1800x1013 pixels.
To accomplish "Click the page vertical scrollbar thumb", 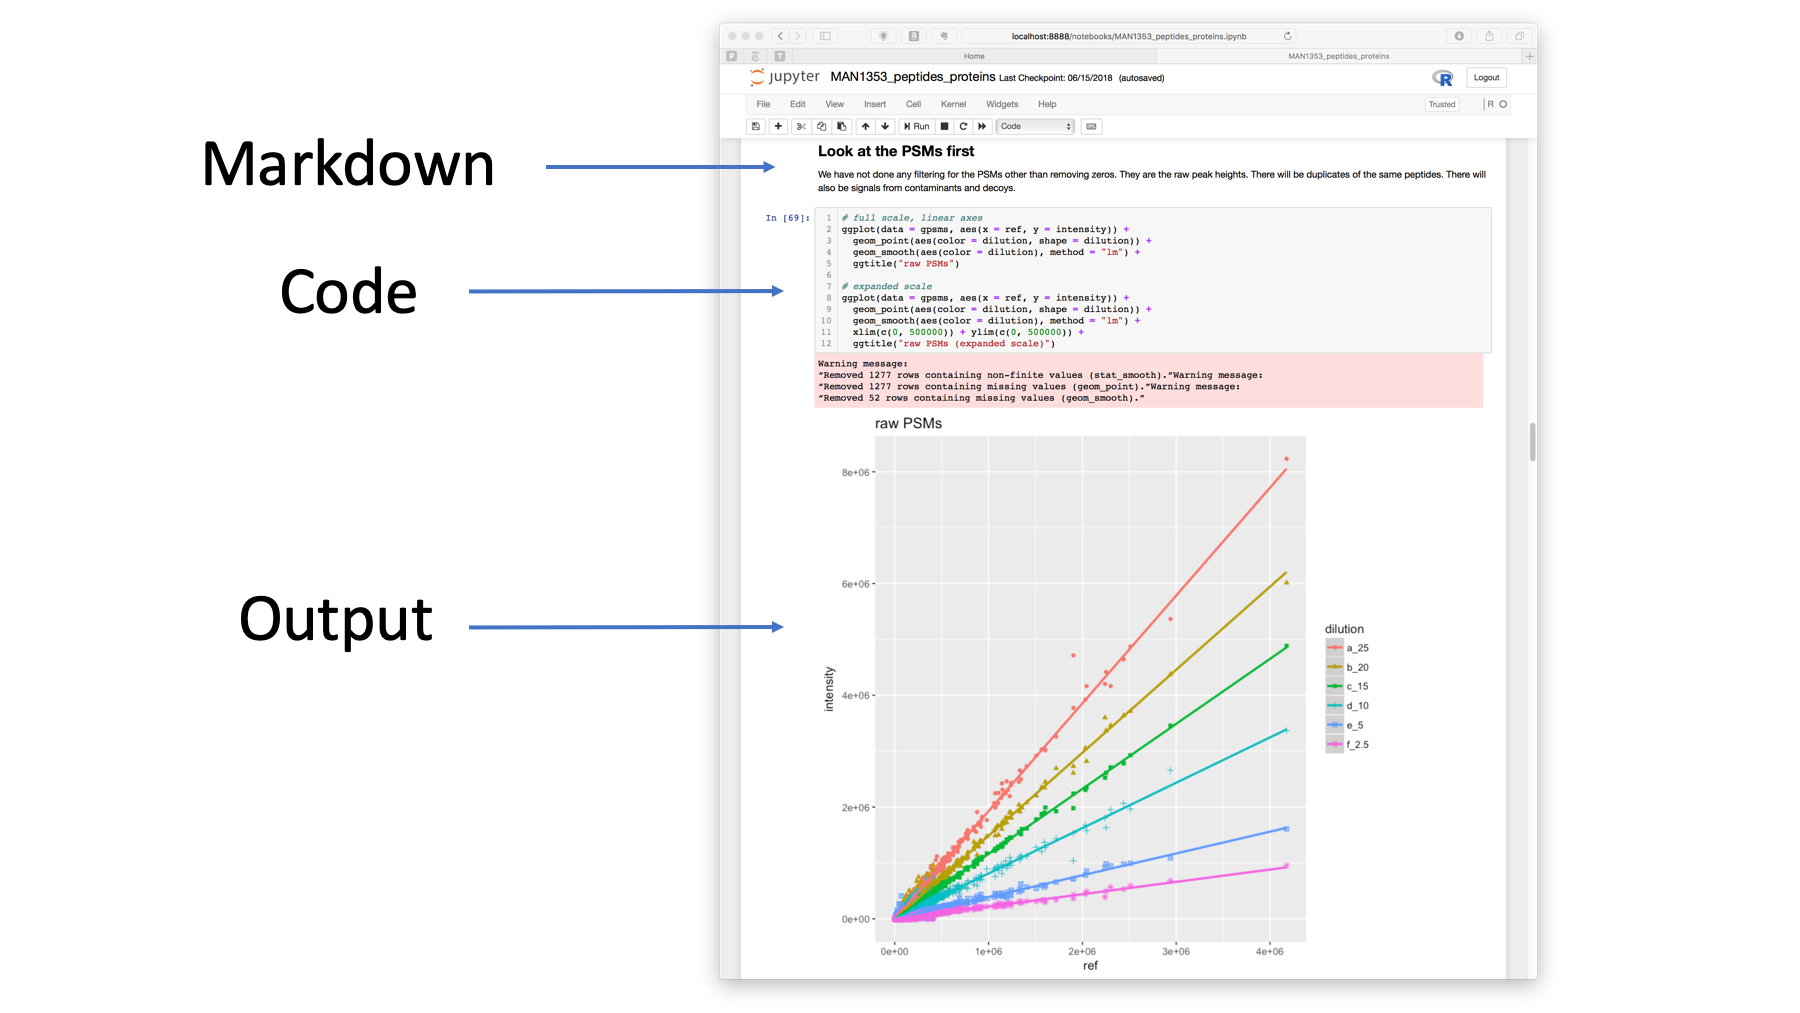I will pyautogui.click(x=1532, y=441).
